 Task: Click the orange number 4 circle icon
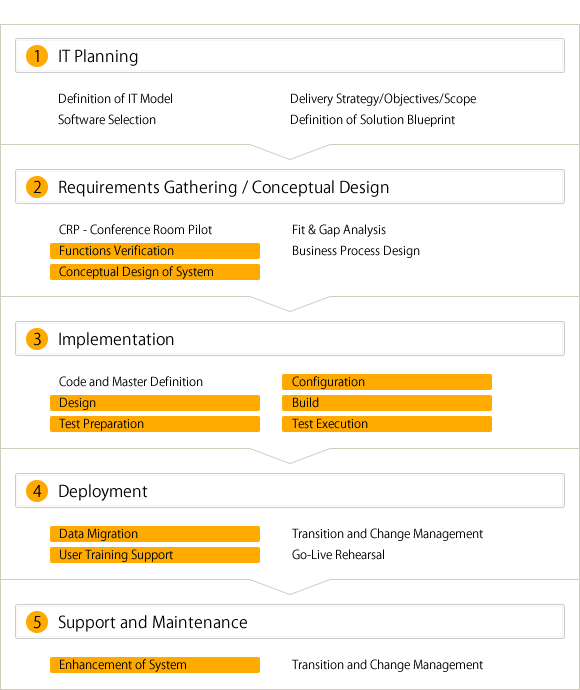coord(37,491)
